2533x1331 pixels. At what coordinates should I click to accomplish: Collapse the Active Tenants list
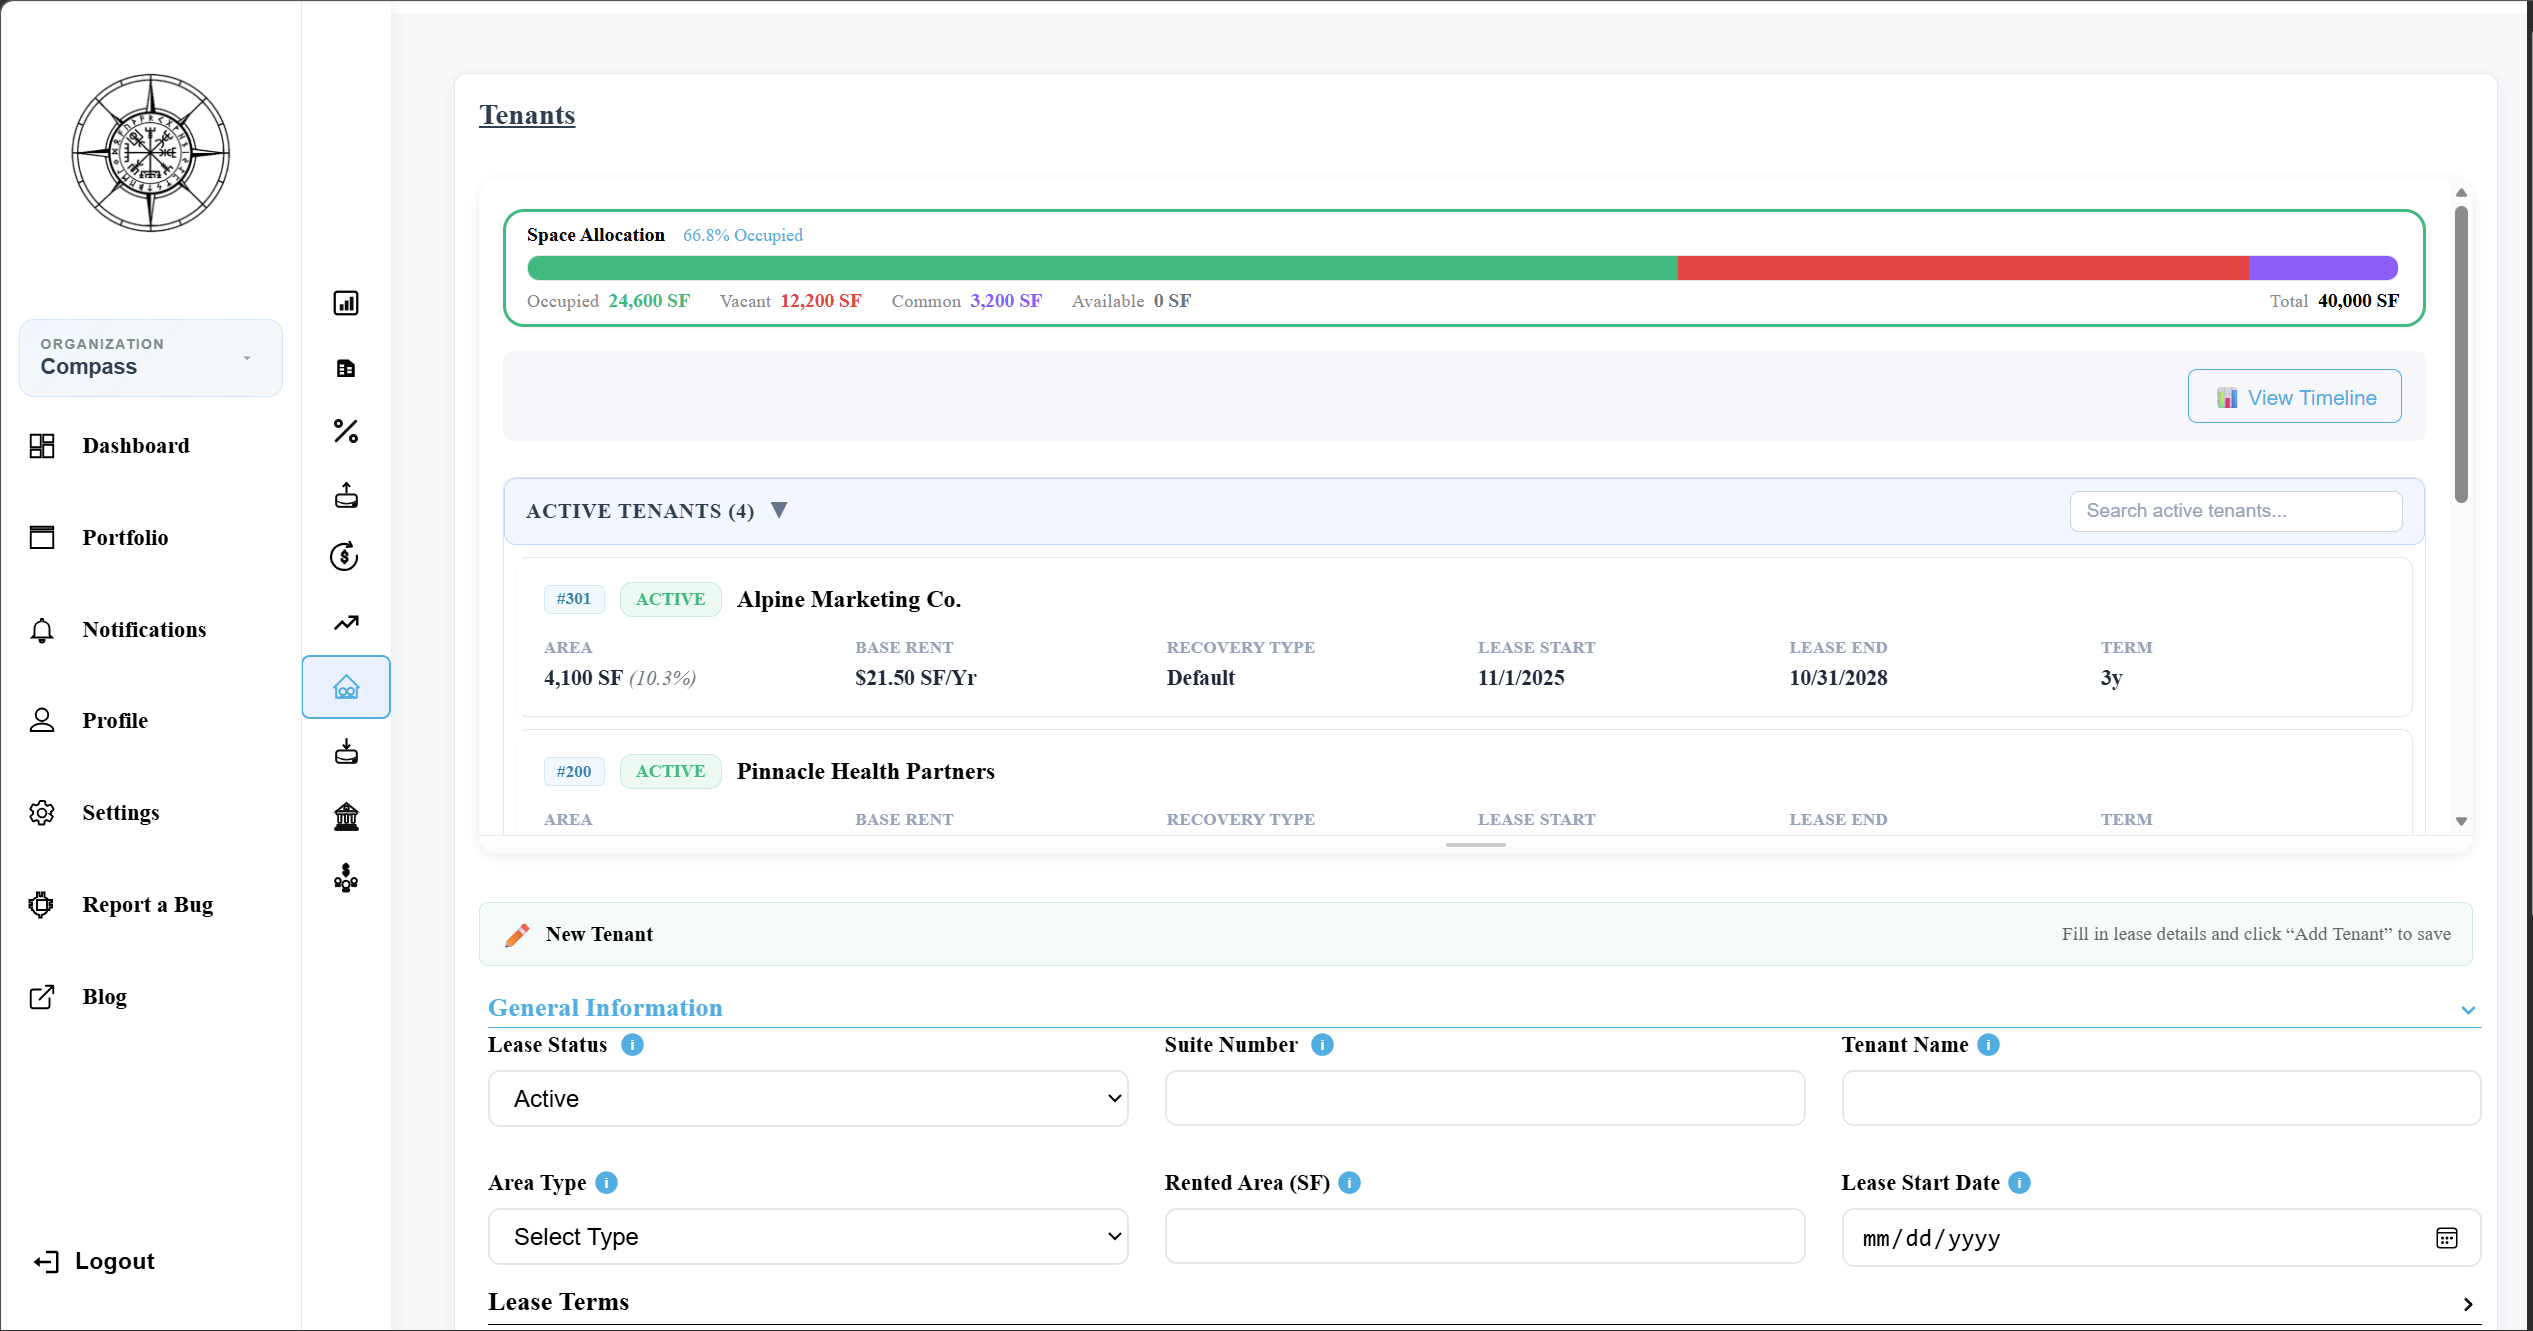coord(780,510)
